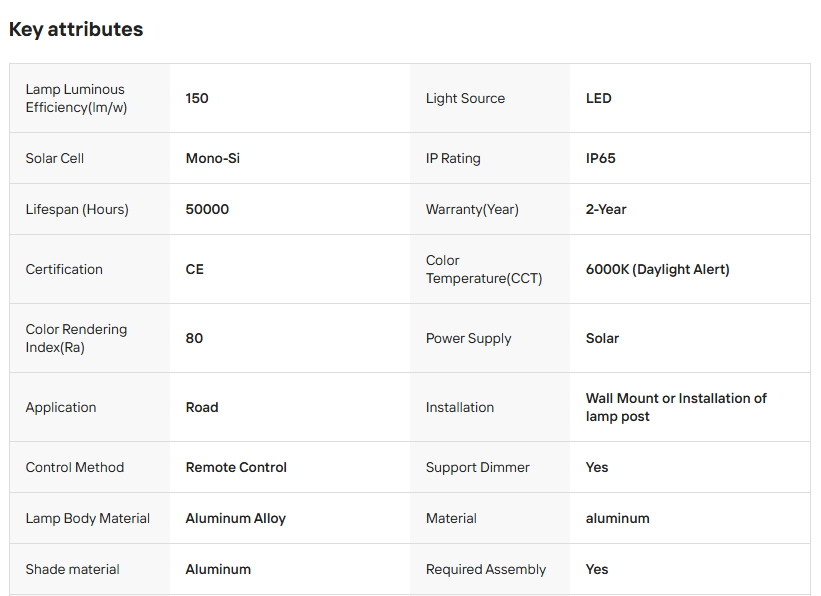Click the Wall Mount installation value
Screen dimensions: 821x596
pos(676,407)
